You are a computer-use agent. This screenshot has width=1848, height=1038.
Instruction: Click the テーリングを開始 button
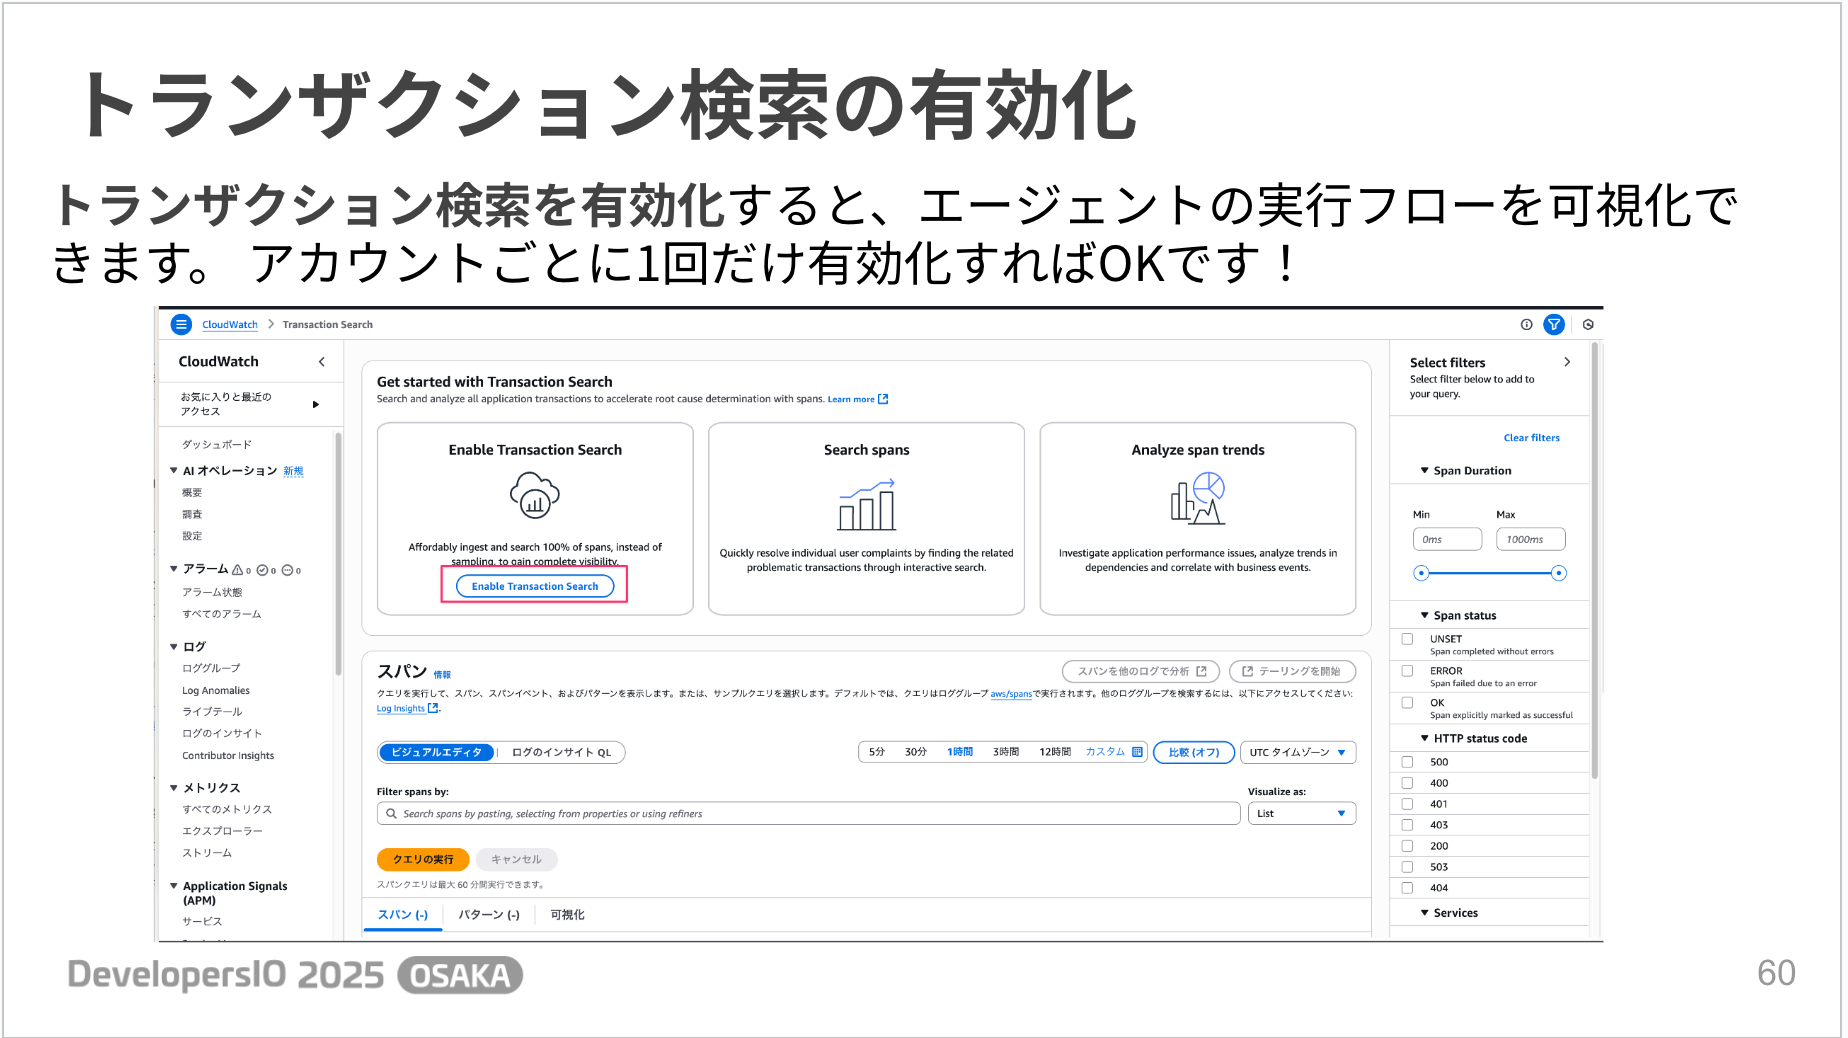tap(1292, 671)
